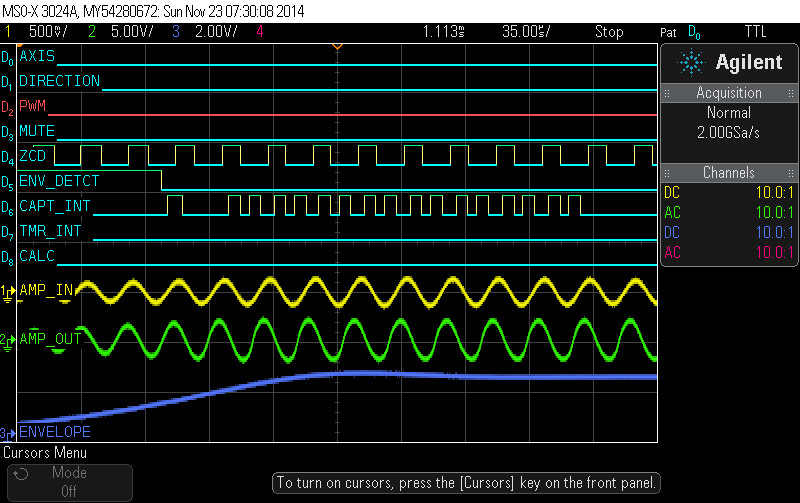Open the Channels panel header
The width and height of the screenshot is (800, 503).
[729, 173]
